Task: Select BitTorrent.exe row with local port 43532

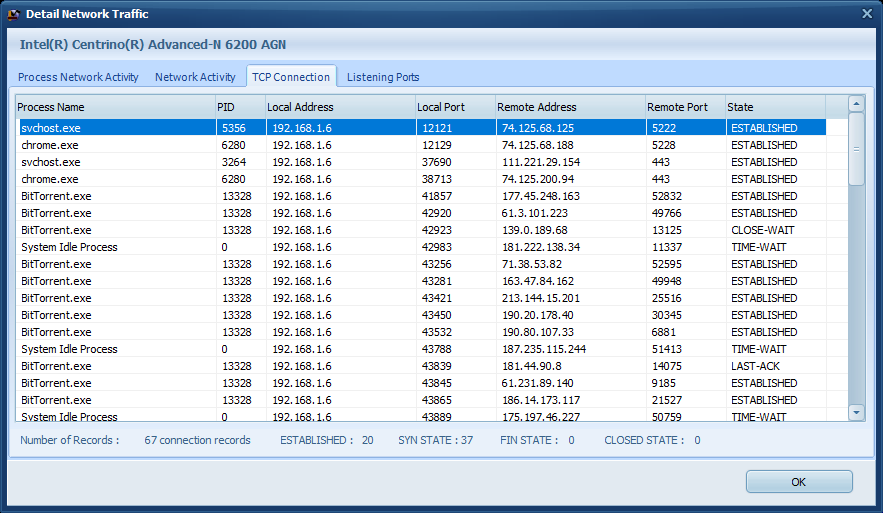Action: 422,332
